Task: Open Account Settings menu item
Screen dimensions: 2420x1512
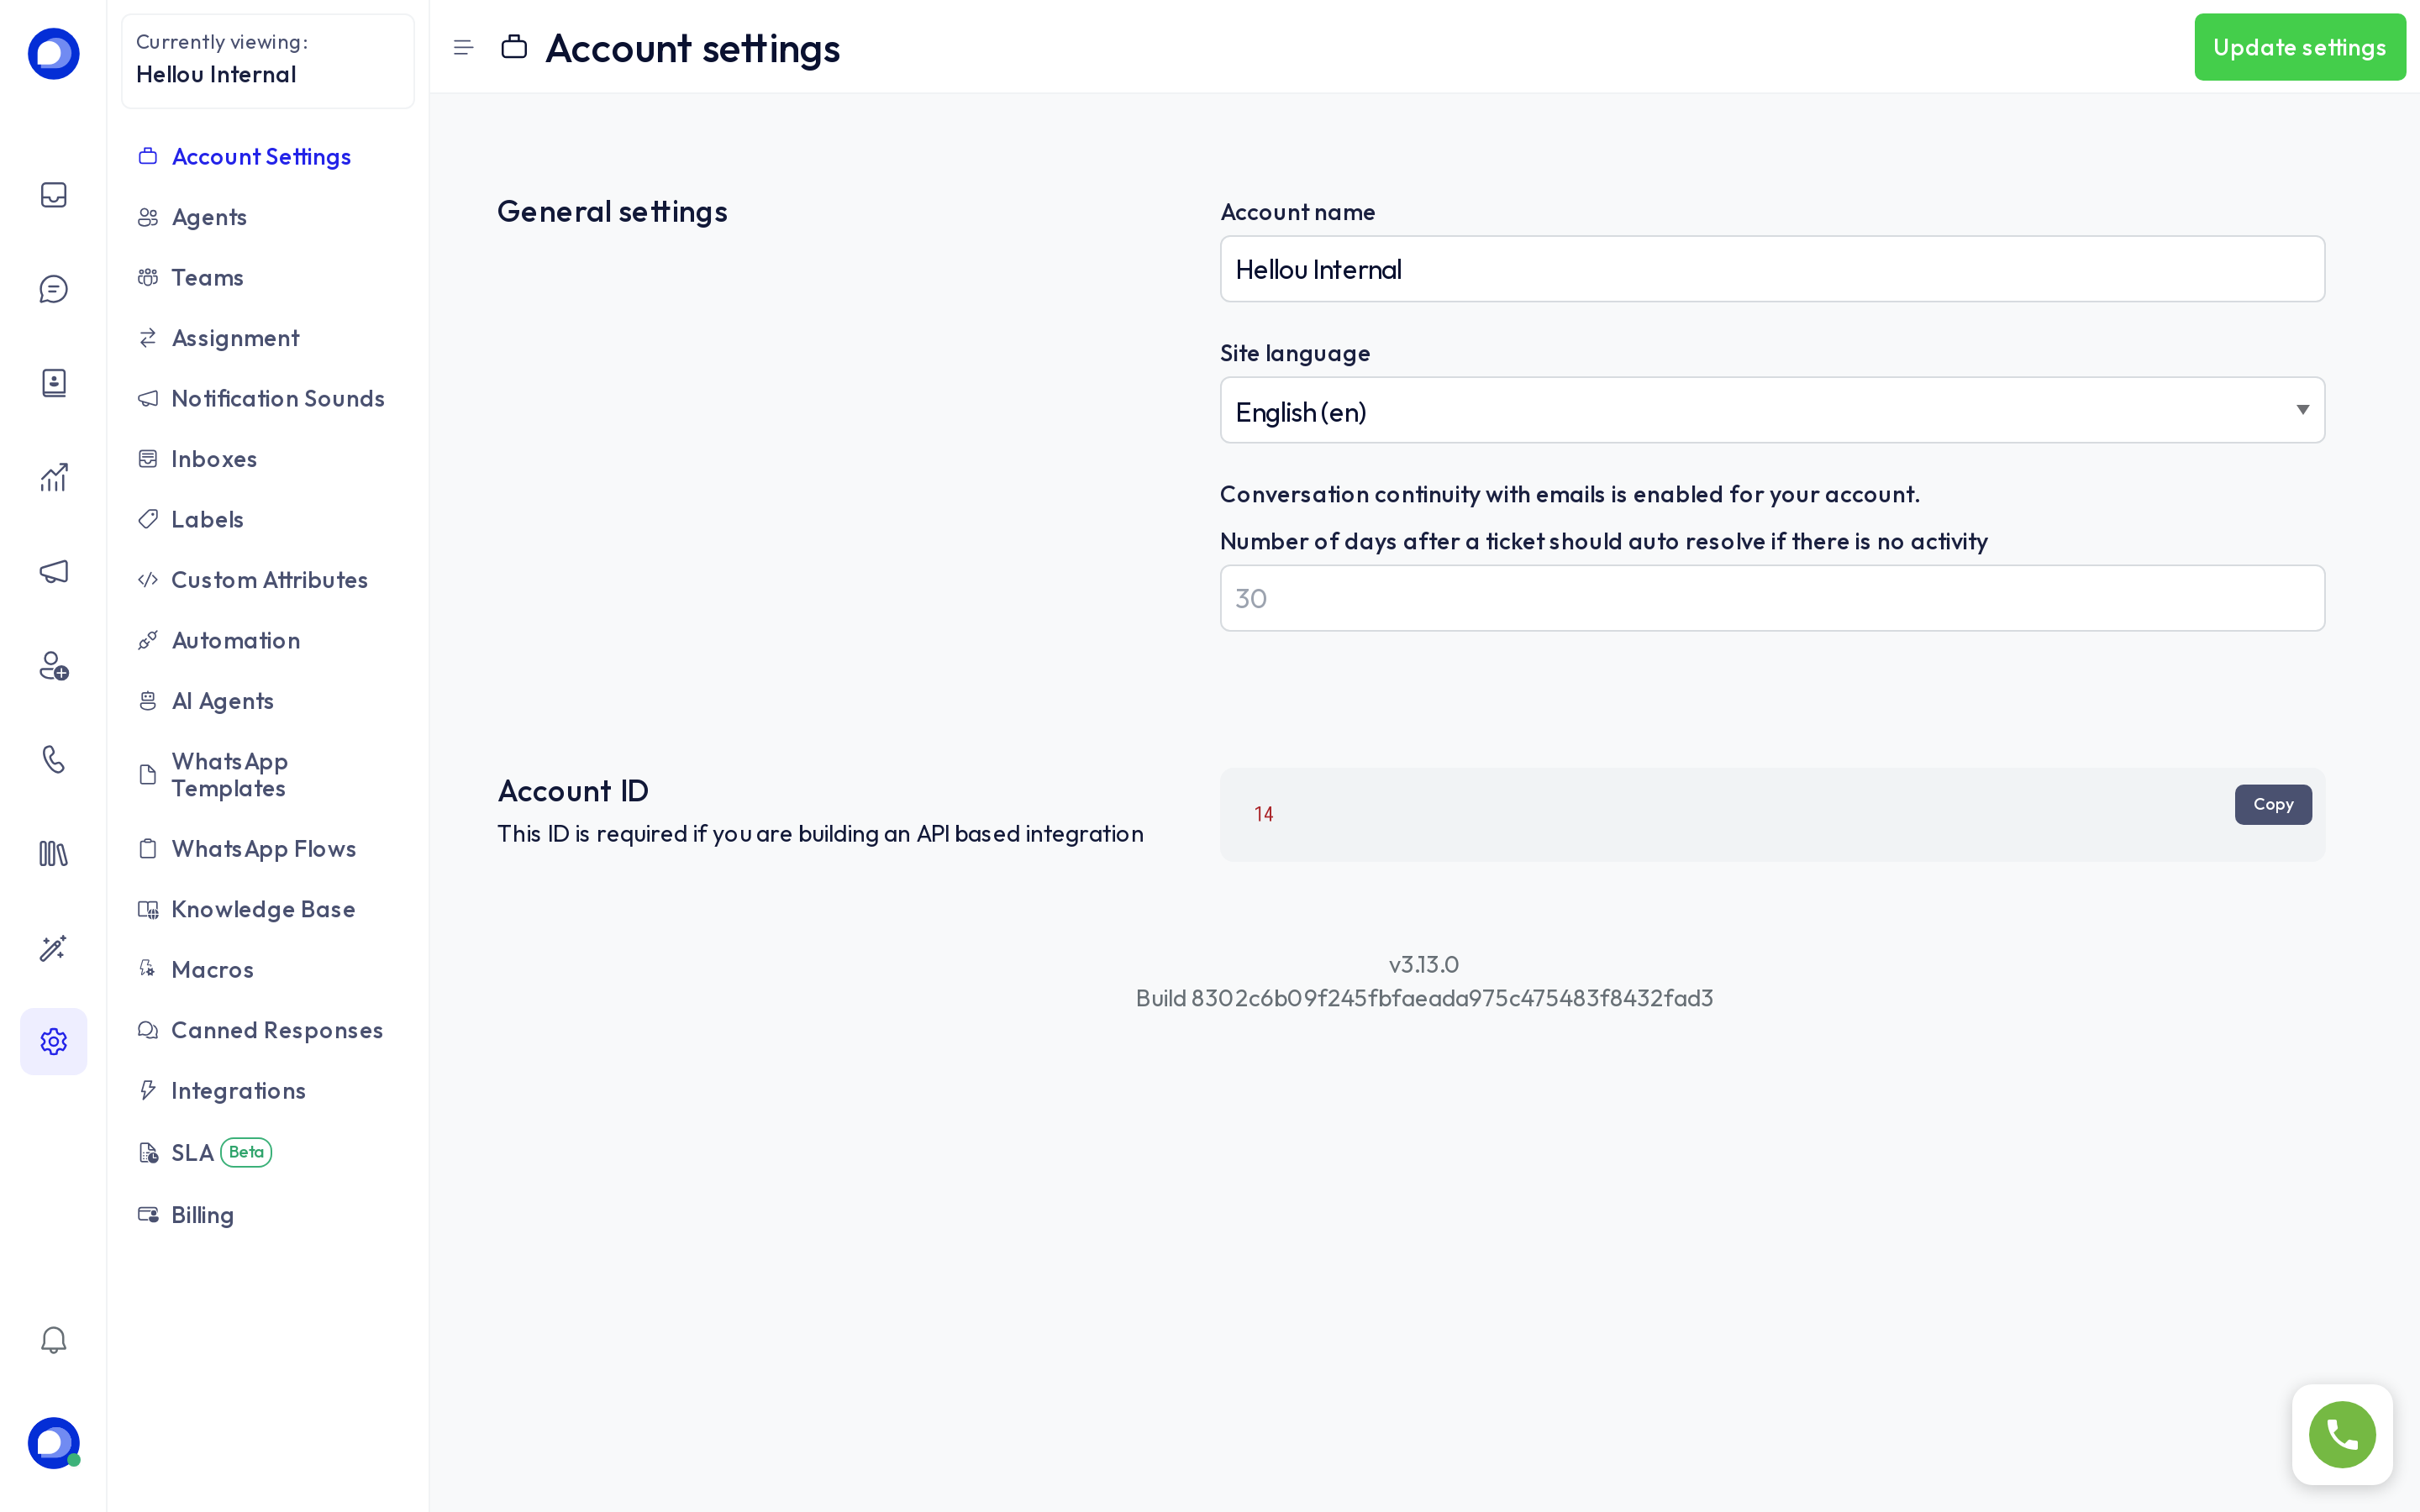Action: point(262,157)
